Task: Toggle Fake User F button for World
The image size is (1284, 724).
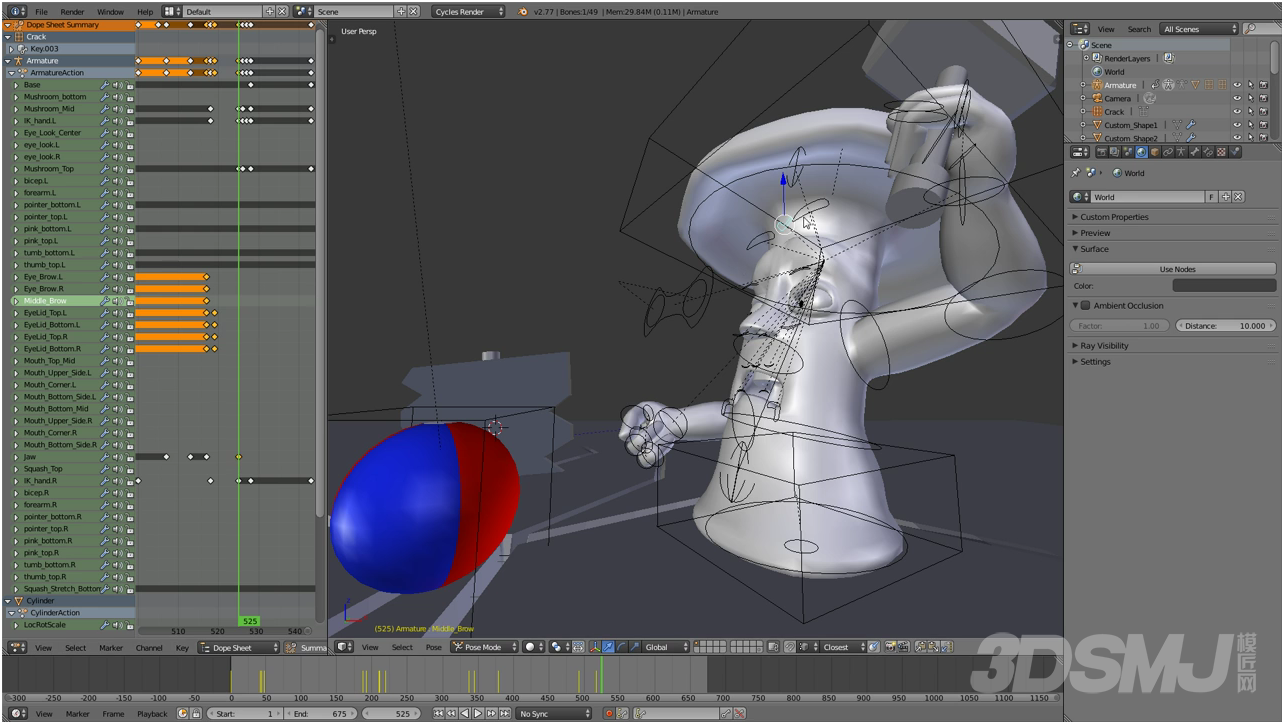Action: coord(1213,197)
